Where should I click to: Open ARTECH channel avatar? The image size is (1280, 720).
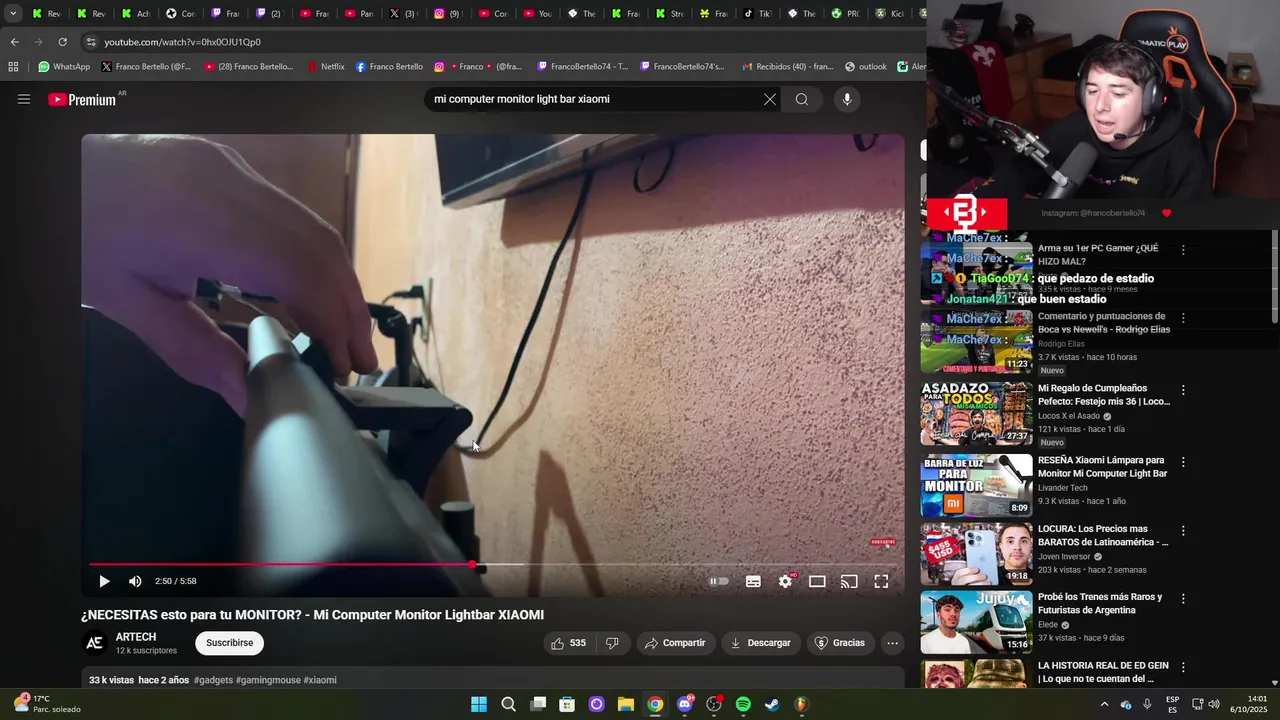click(x=94, y=643)
